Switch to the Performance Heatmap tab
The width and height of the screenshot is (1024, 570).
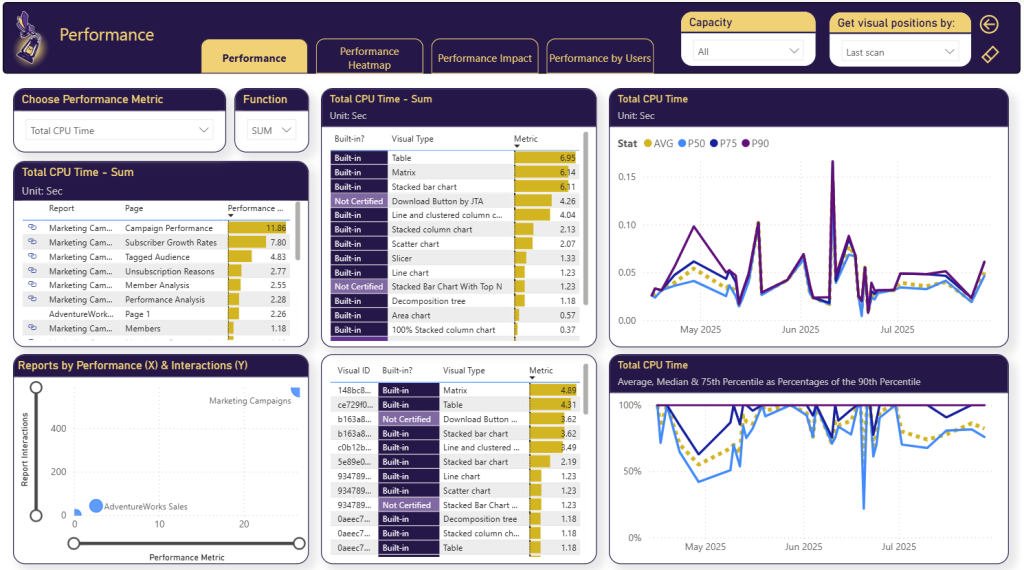click(369, 58)
